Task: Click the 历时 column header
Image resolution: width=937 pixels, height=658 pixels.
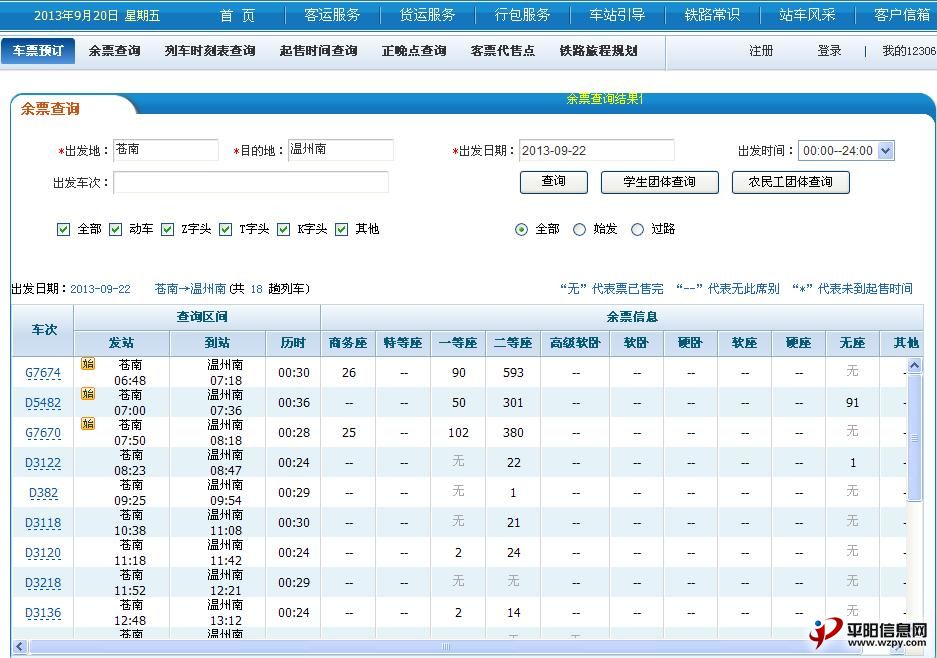Action: [x=293, y=343]
